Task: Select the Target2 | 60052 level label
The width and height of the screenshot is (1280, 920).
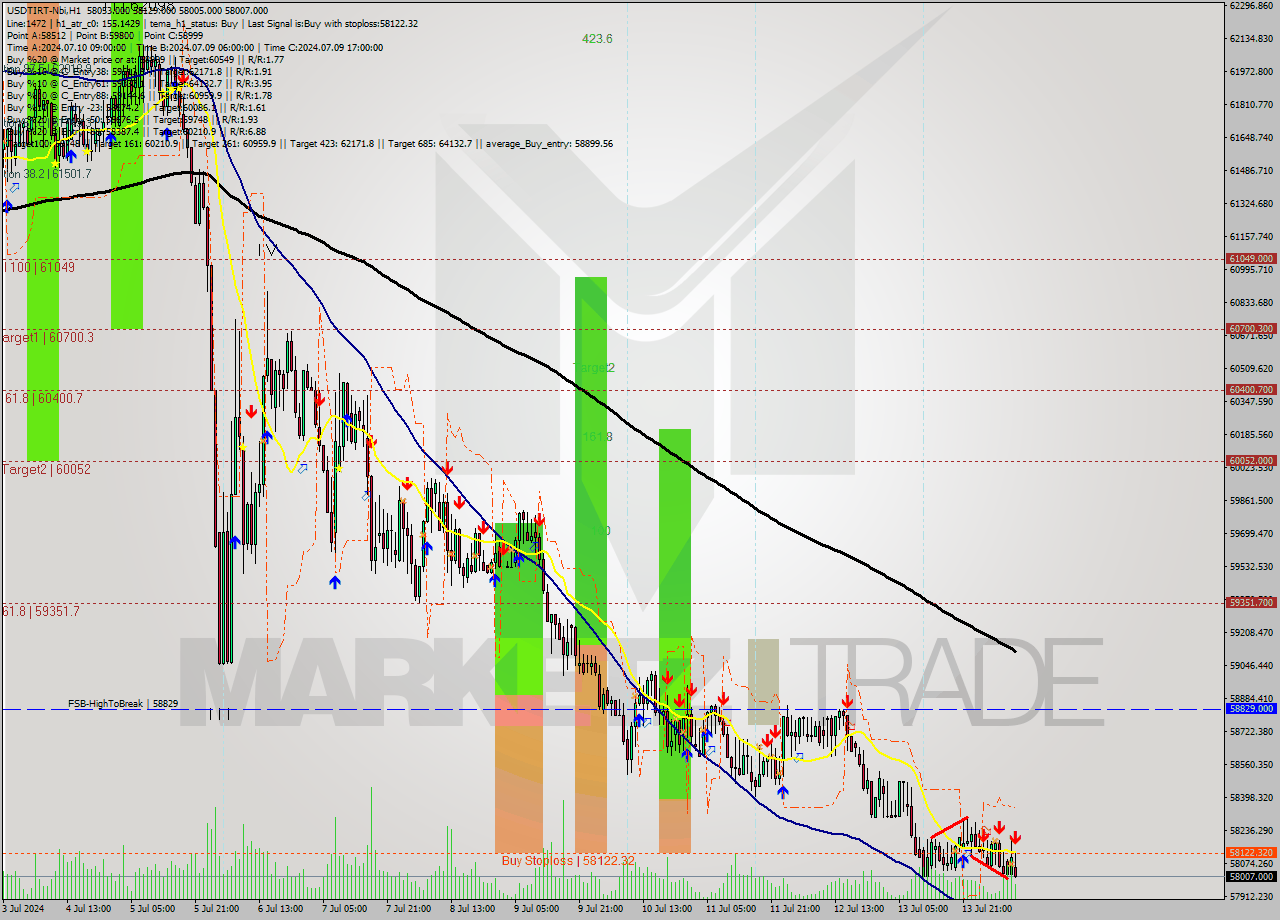Action: tap(47, 469)
